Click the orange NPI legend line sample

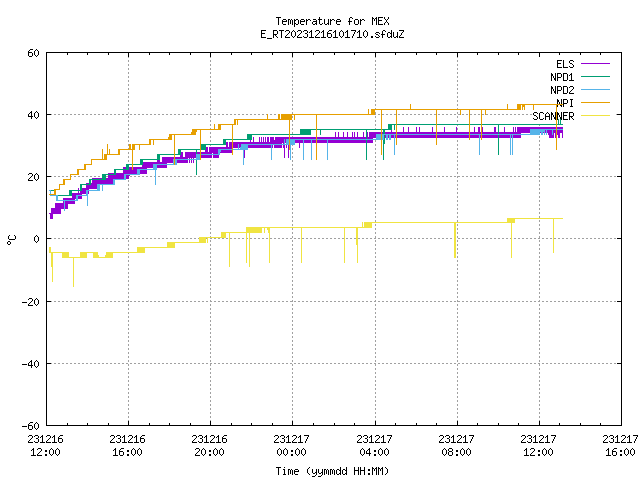coord(595,103)
